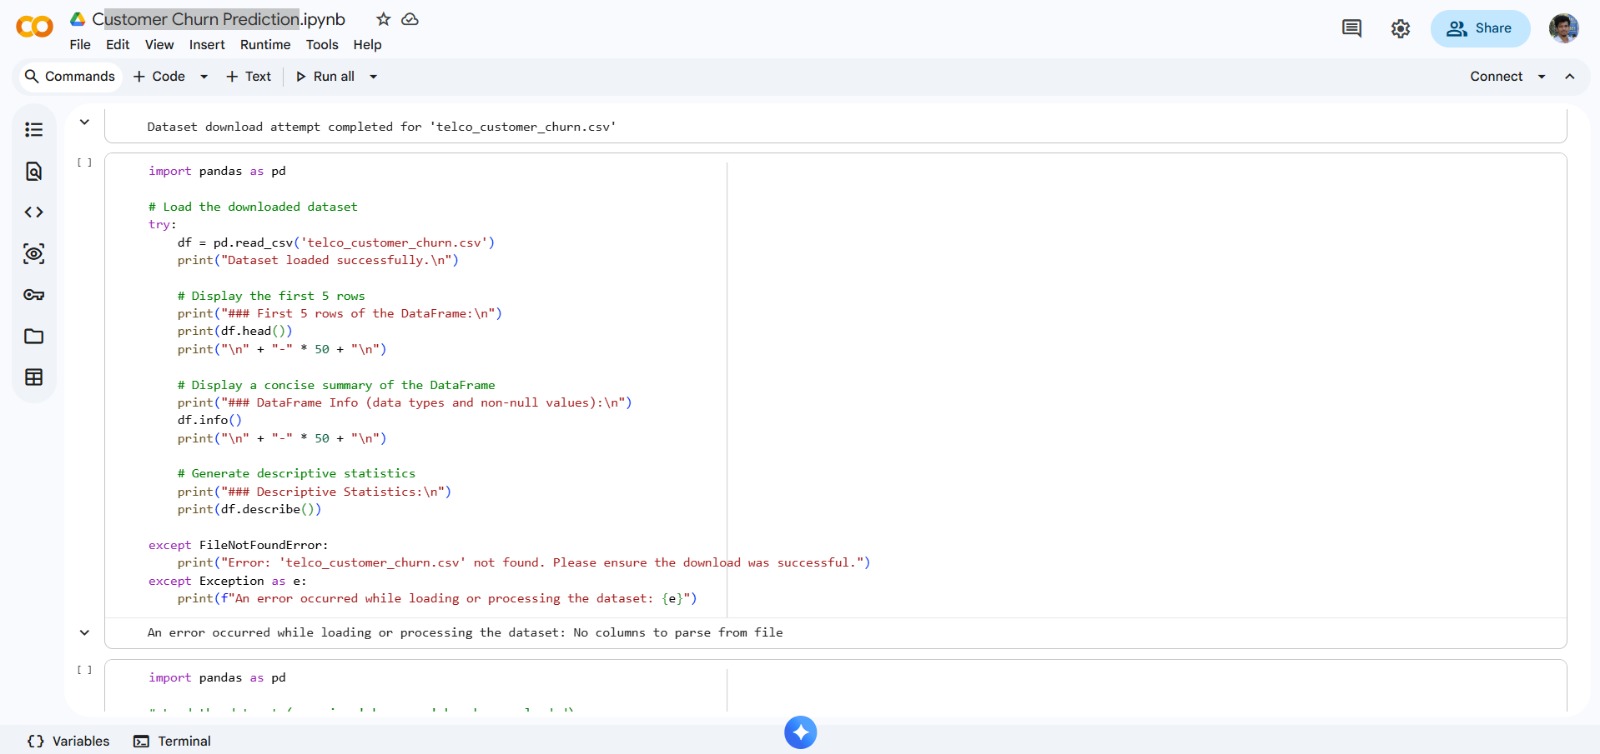The image size is (1600, 754).
Task: Open the Secrets key icon
Action: click(x=34, y=295)
